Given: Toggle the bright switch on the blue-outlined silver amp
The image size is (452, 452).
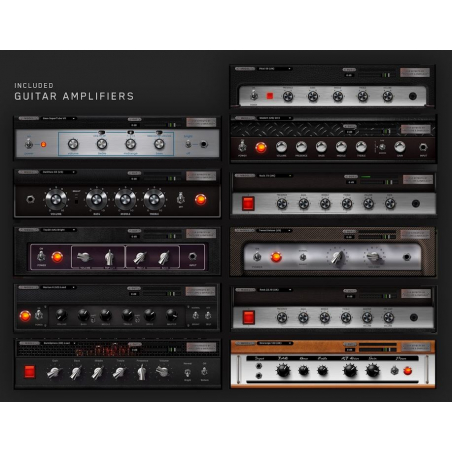Looking at the screenshot, I should point(188,144).
